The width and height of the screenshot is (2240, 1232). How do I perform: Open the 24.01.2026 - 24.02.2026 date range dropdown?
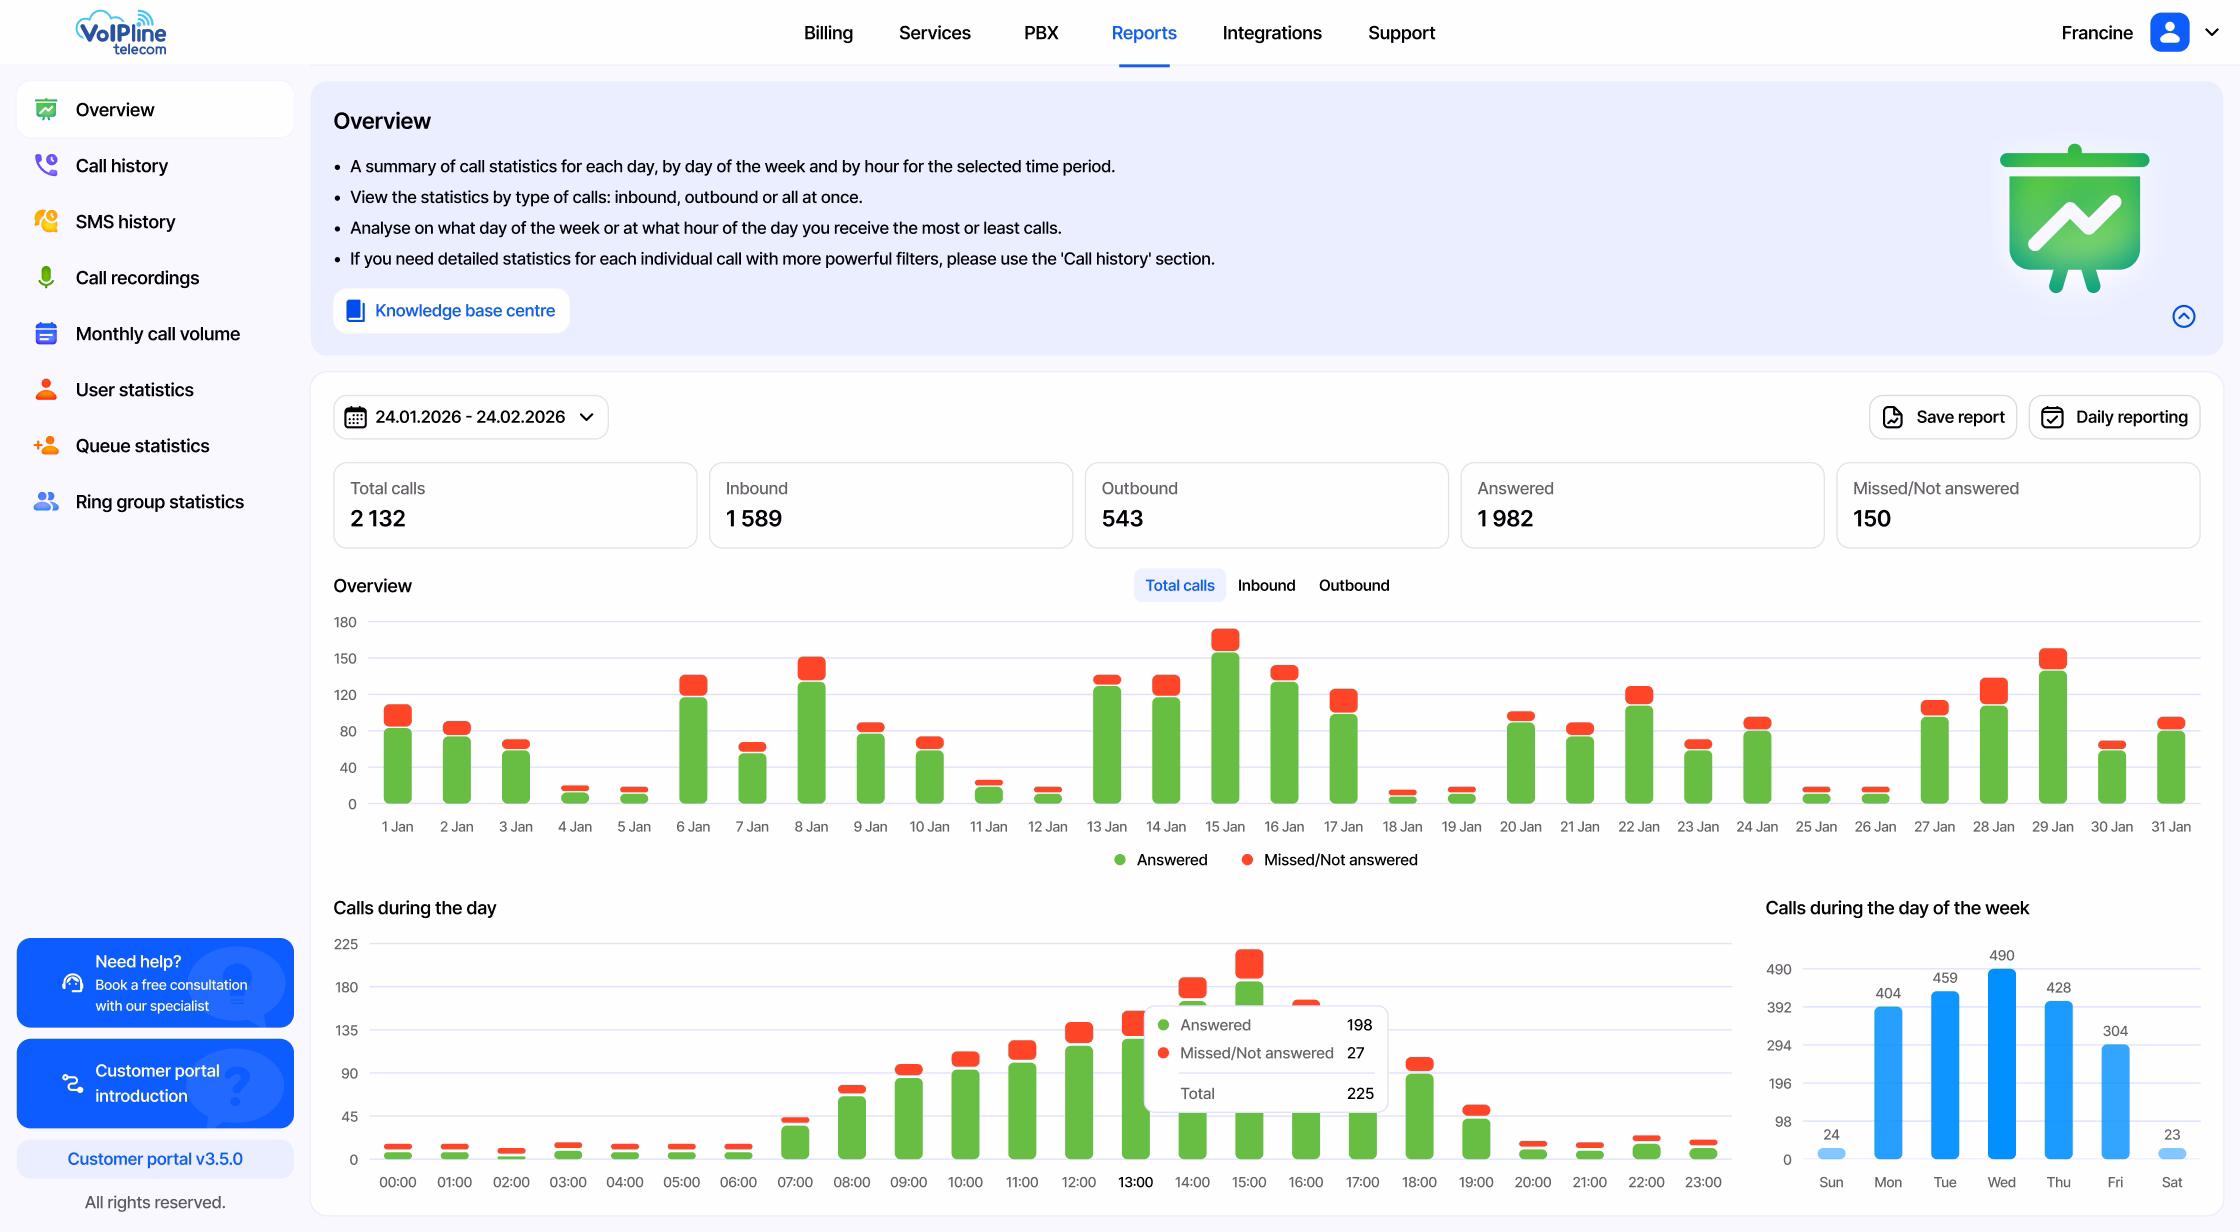pyautogui.click(x=470, y=417)
